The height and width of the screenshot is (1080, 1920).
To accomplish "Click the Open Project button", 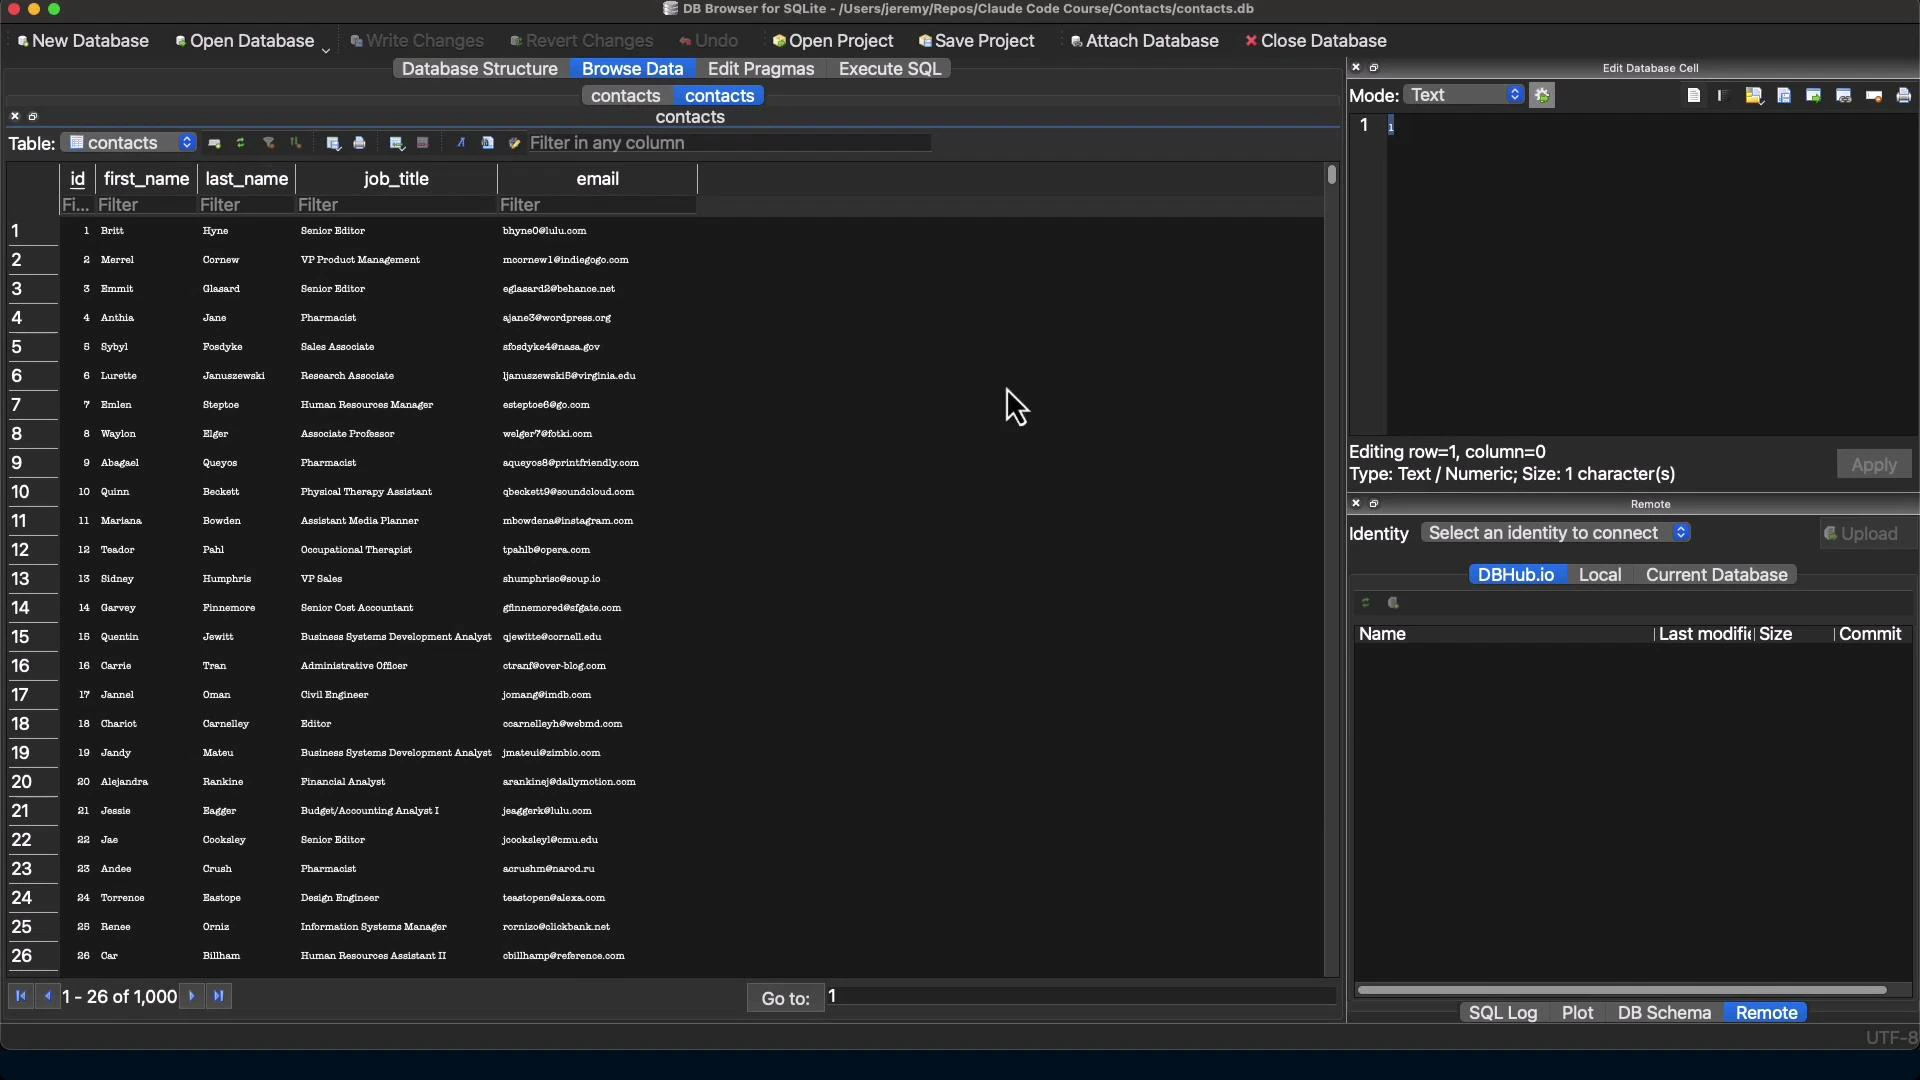I will click(x=833, y=41).
